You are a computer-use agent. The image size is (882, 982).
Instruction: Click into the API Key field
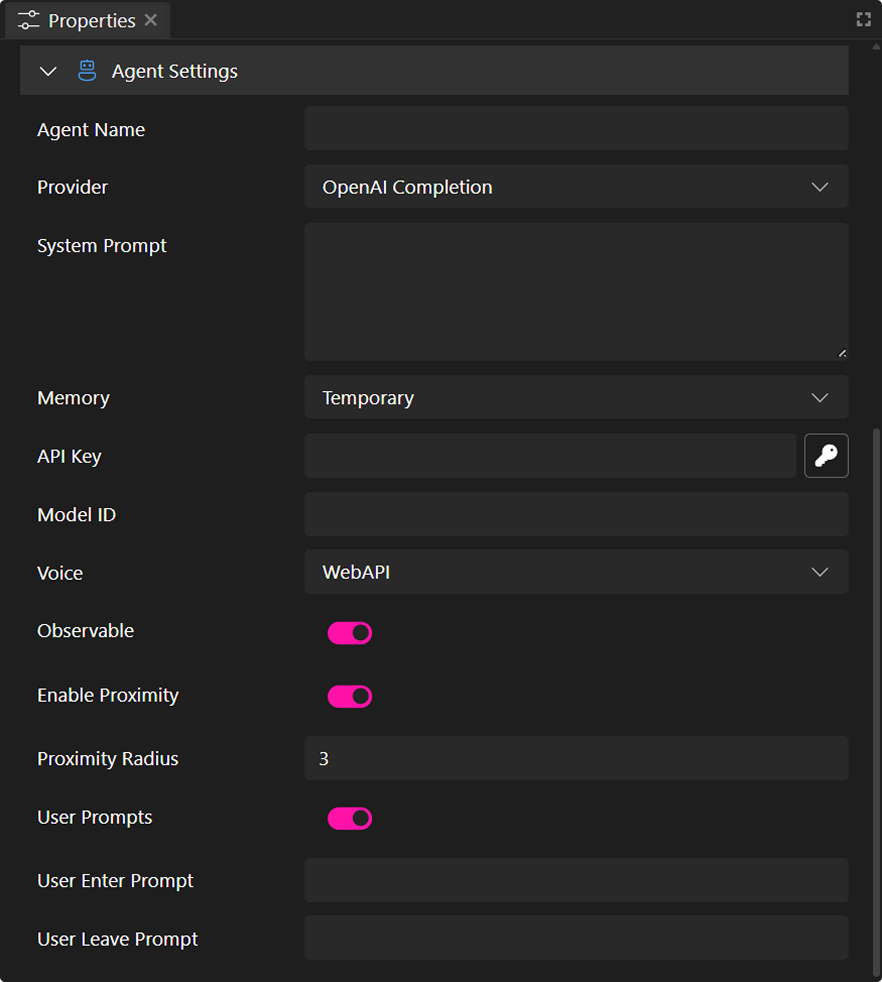tap(550, 456)
